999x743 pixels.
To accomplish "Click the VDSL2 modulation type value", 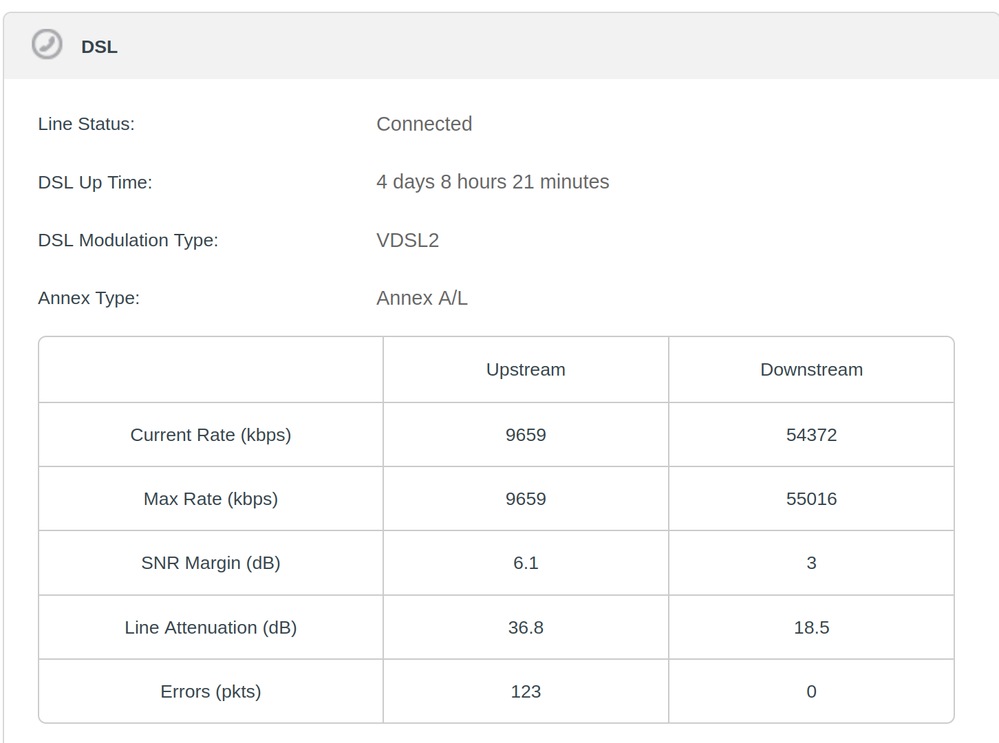I will pyautogui.click(x=407, y=240).
